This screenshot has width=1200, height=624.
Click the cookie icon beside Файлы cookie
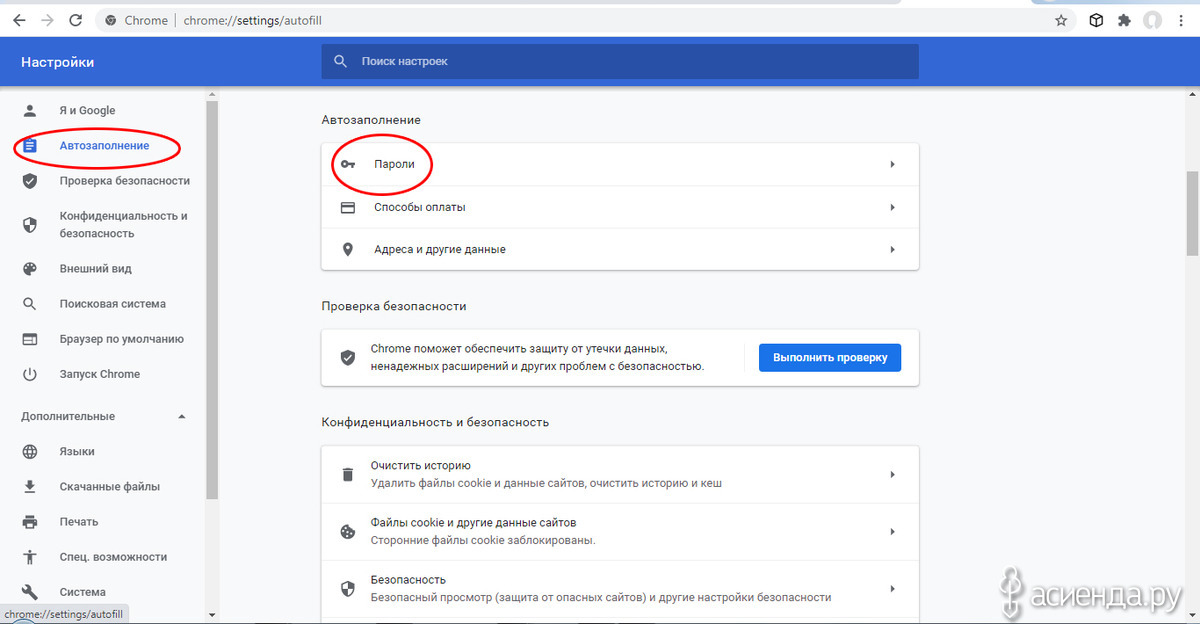pos(348,532)
